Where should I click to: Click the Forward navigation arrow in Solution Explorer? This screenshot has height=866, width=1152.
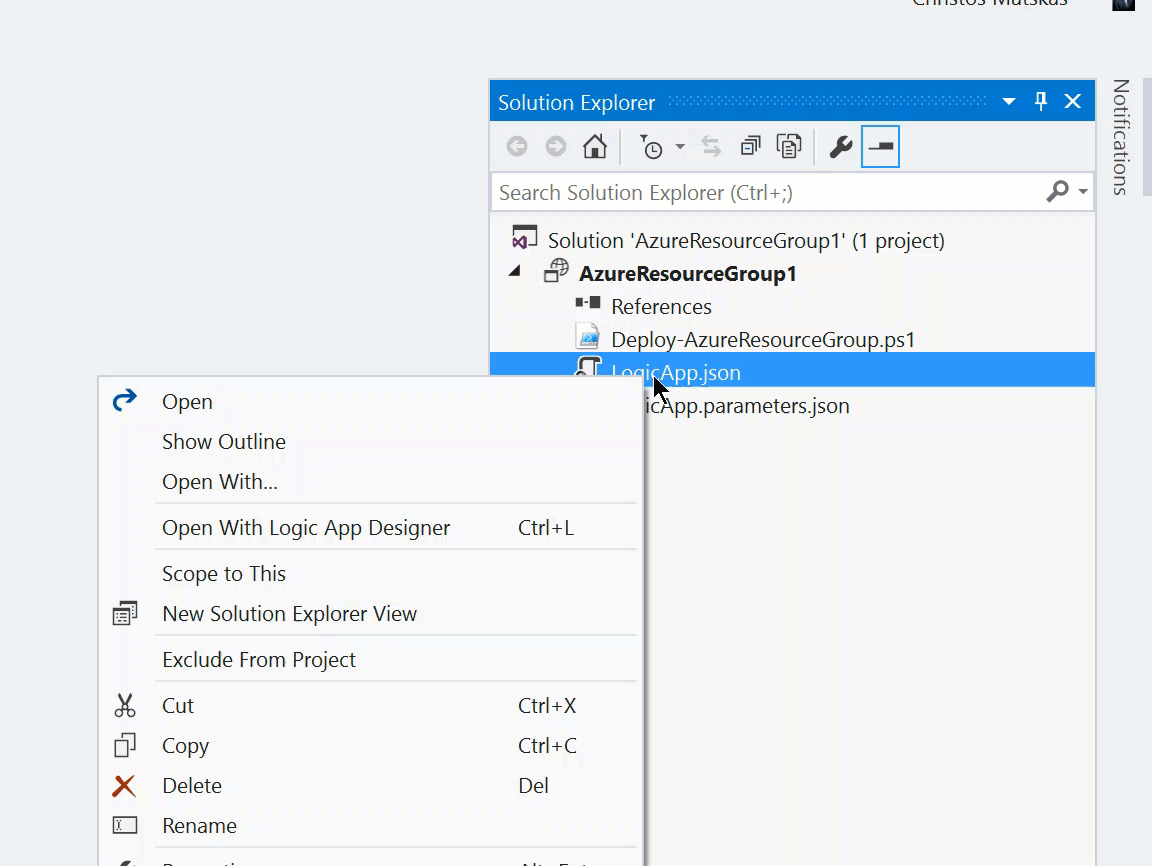[x=556, y=146]
